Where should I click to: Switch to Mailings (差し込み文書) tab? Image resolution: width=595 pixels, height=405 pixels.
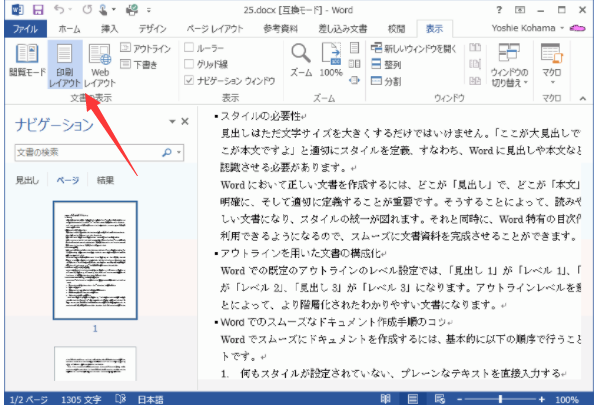[343, 29]
